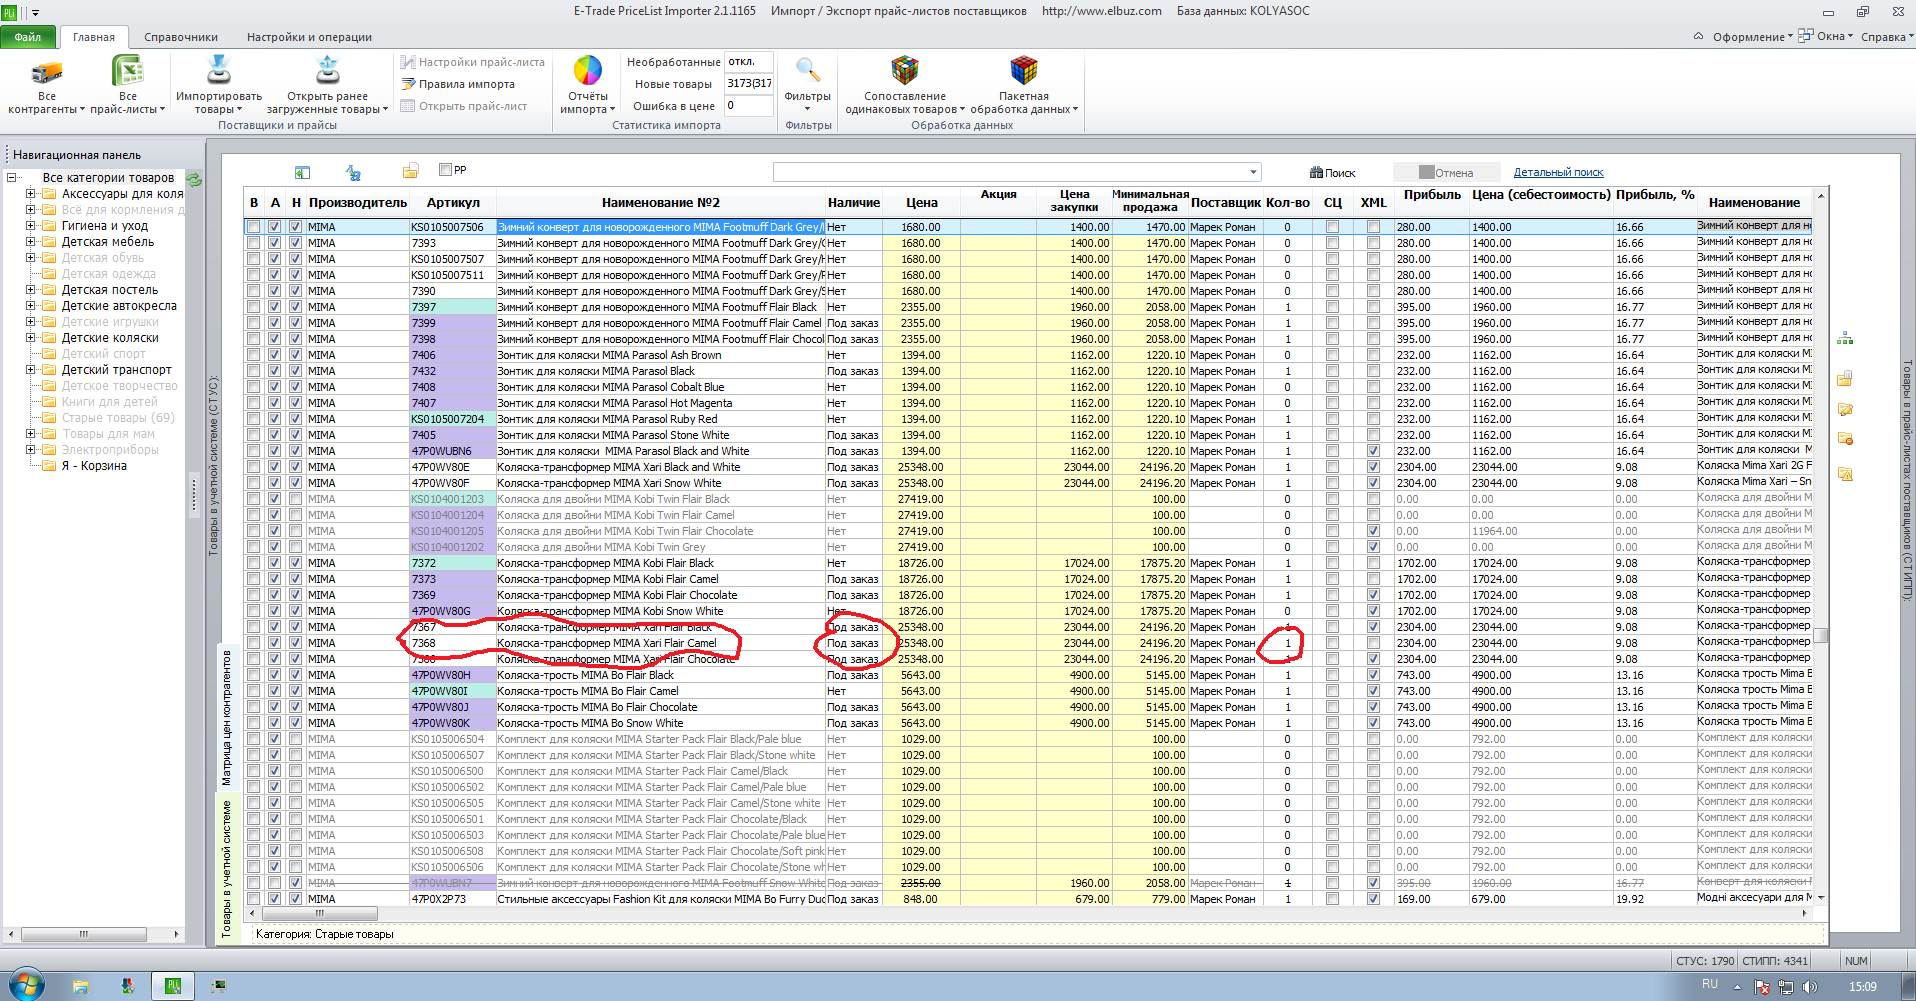Check СЦ box for article 47P0WV80H row
Viewport: 1916px width, 1001px height.
(x=1332, y=675)
